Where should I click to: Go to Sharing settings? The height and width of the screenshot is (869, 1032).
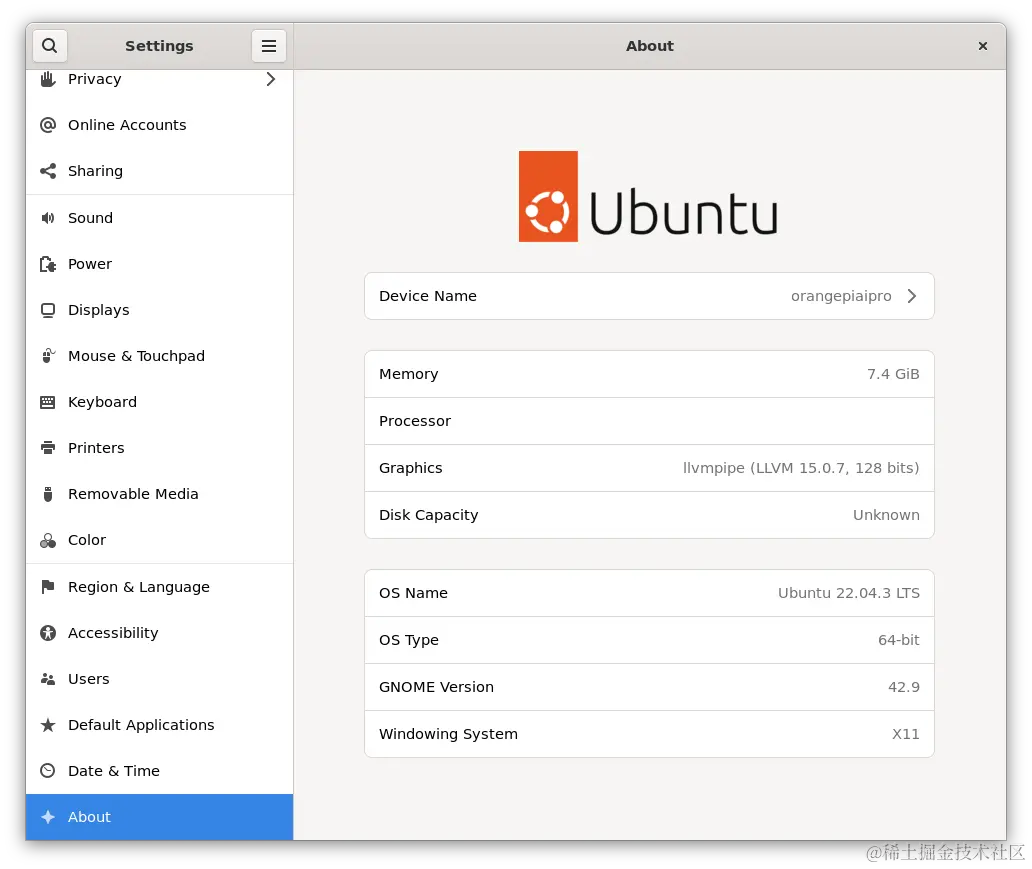(159, 171)
